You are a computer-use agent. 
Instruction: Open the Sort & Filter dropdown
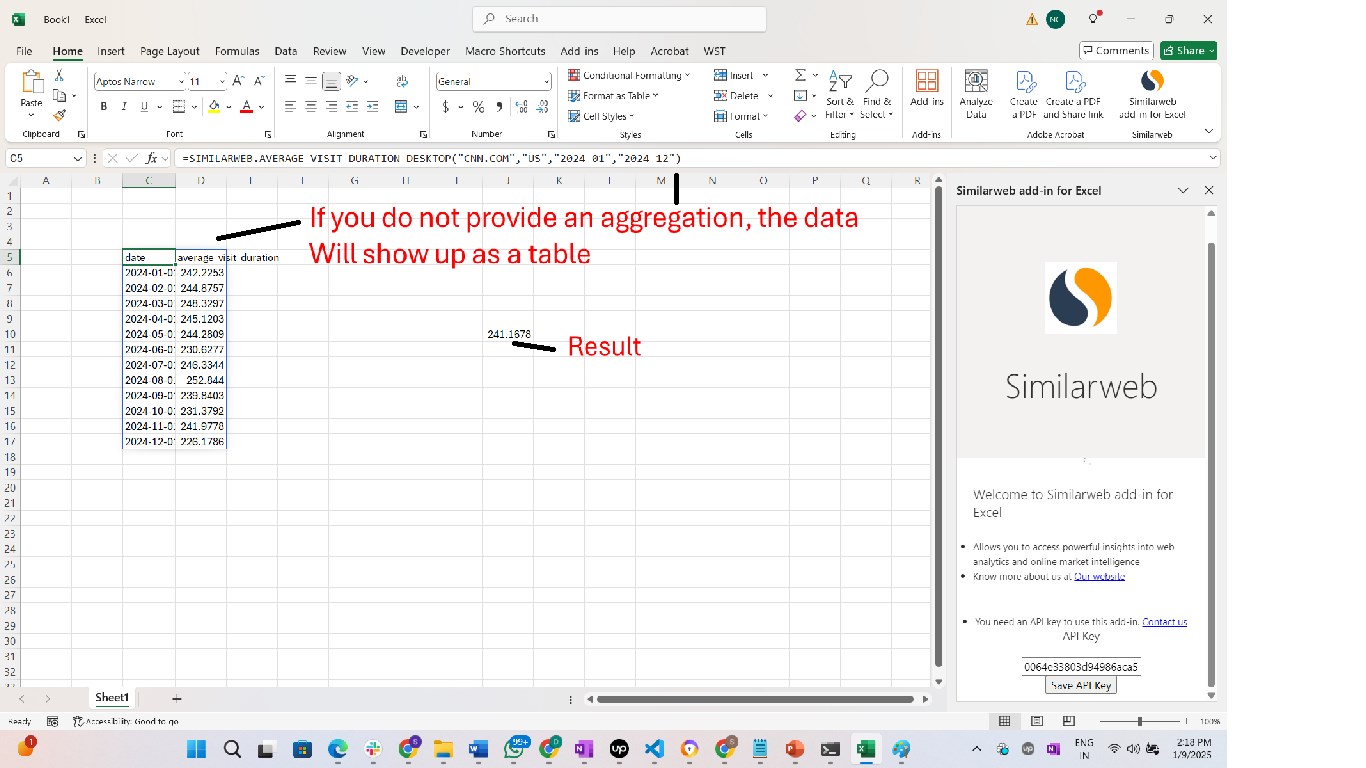(840, 95)
